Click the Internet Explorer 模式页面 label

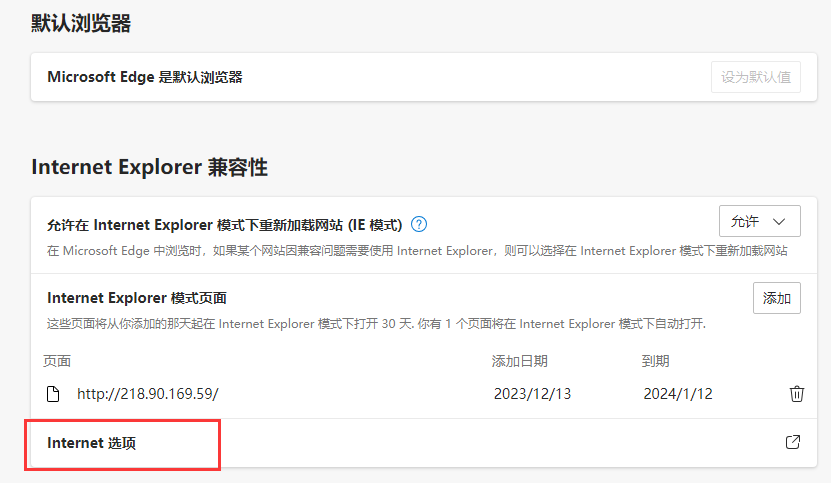click(x=137, y=298)
